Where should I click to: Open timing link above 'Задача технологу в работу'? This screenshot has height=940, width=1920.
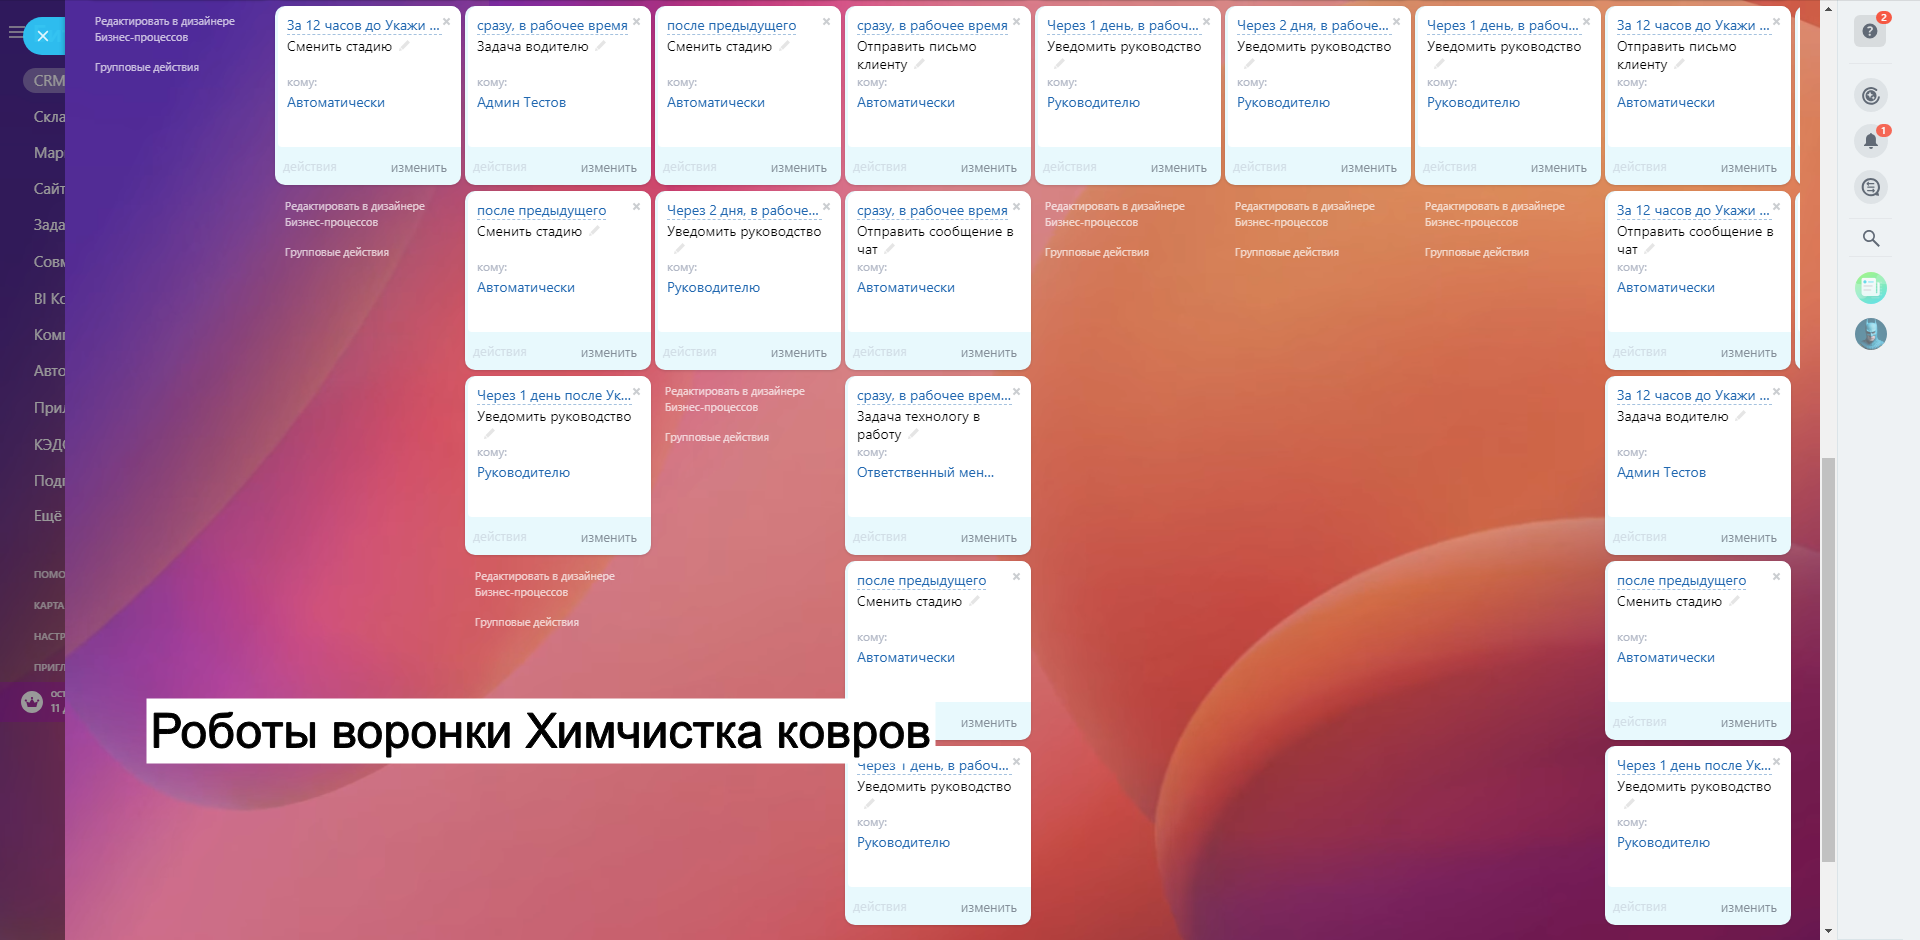[x=934, y=396]
